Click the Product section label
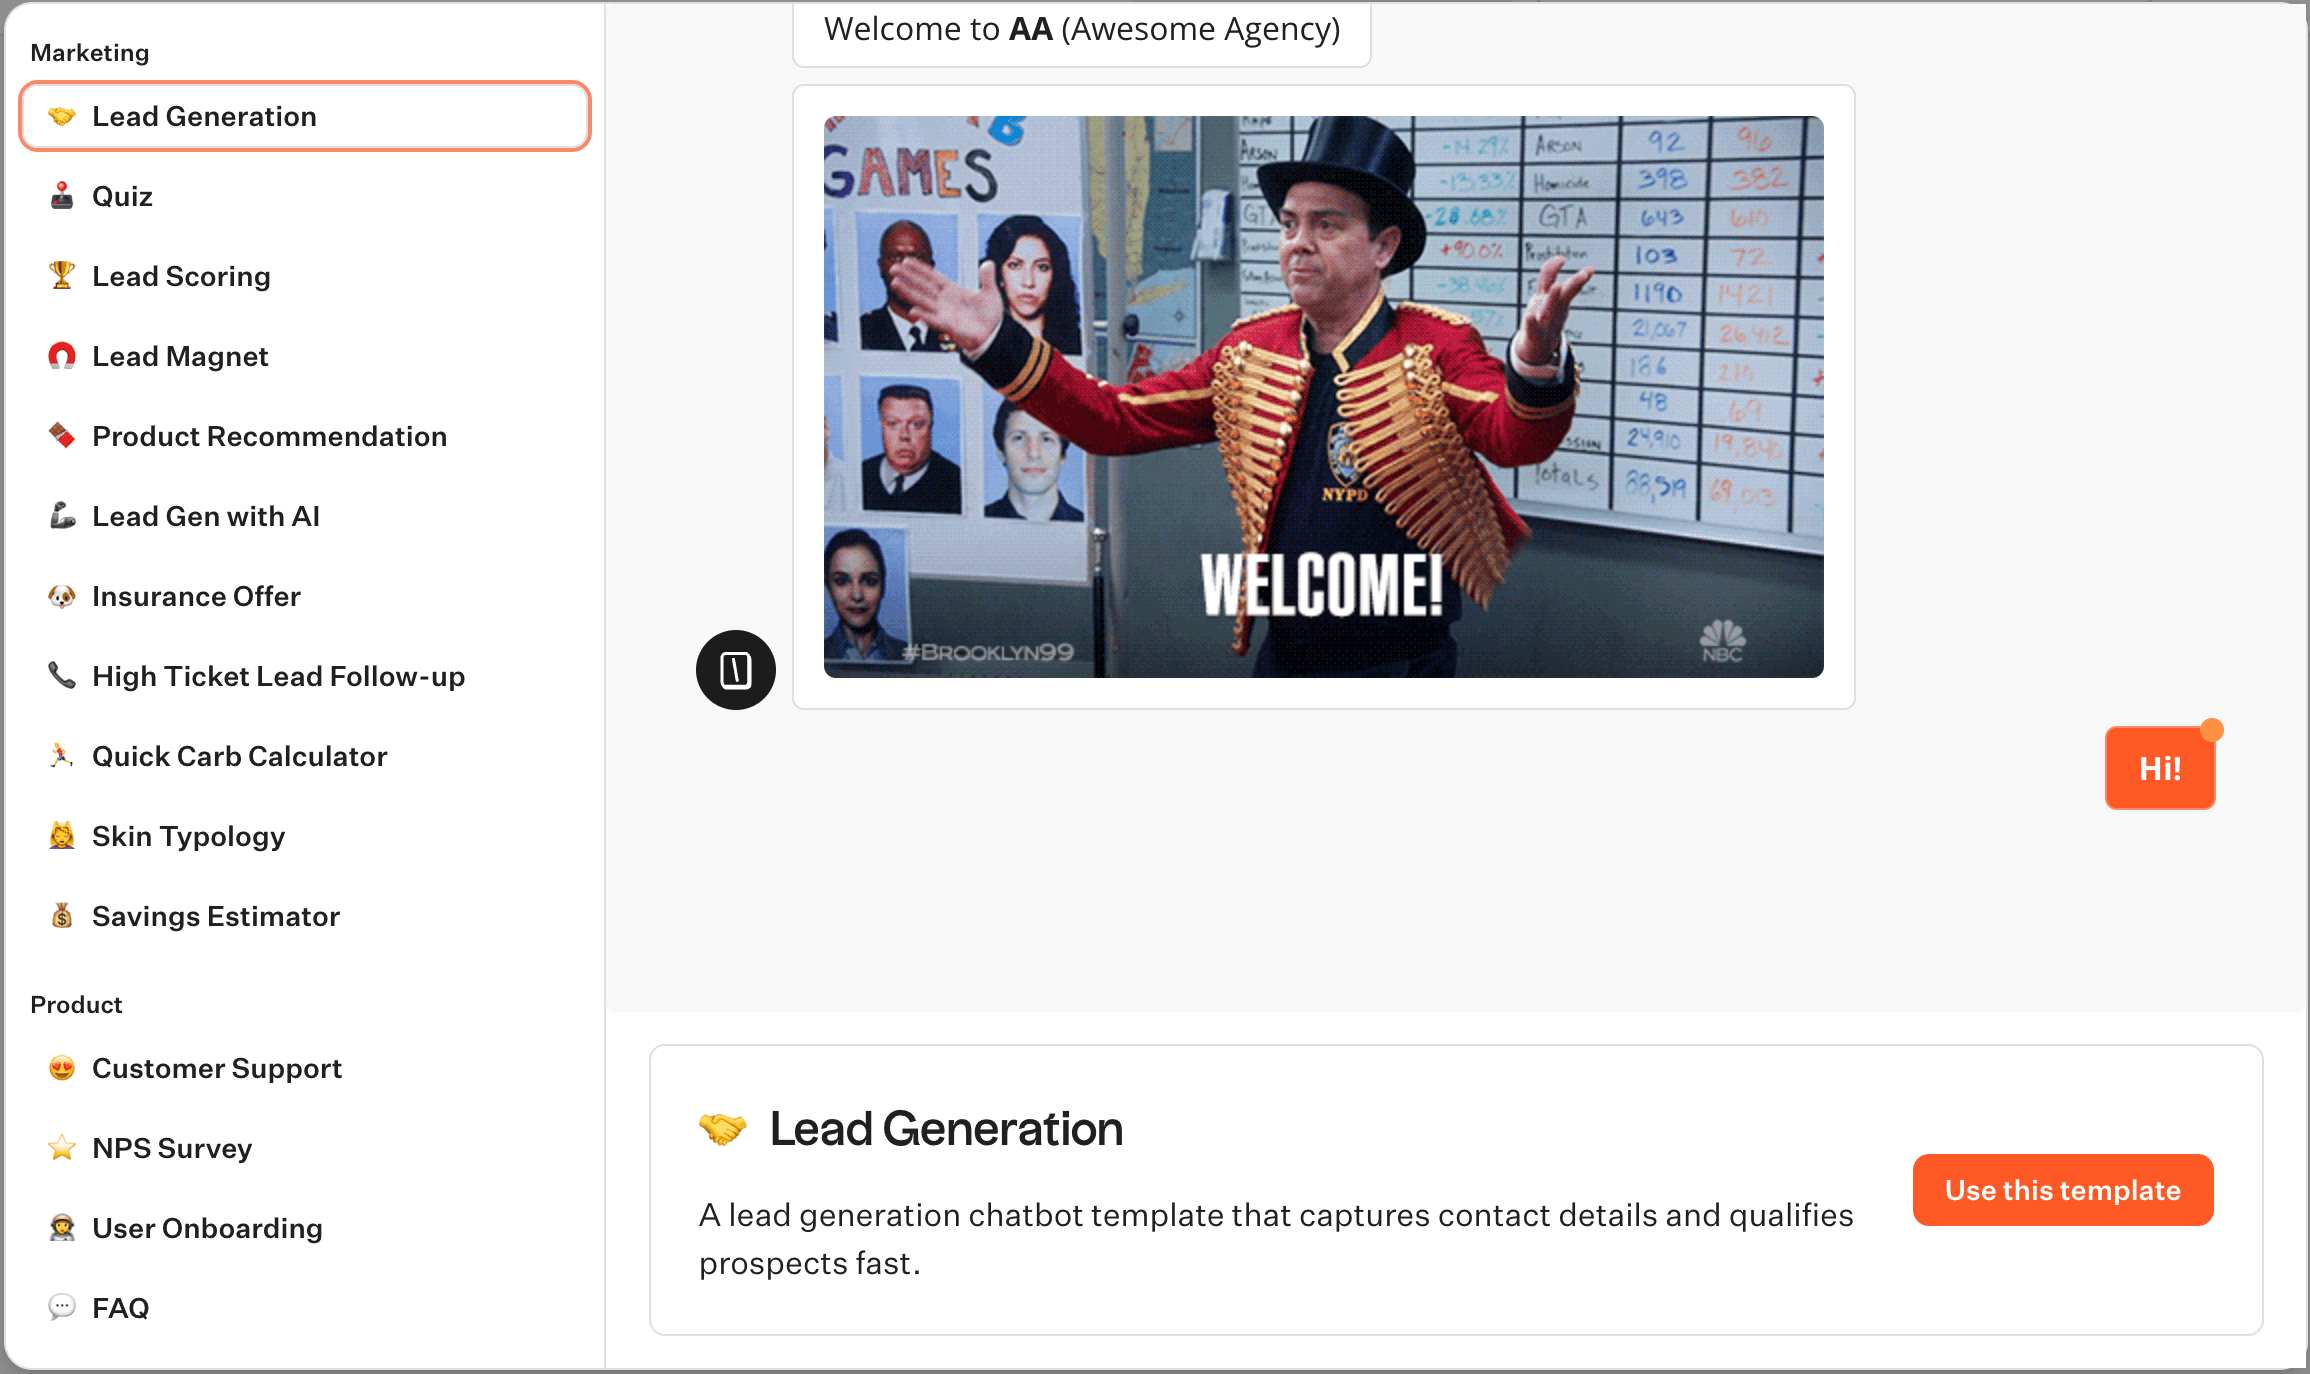Screen dimensions: 2310x1374 [x=76, y=1005]
